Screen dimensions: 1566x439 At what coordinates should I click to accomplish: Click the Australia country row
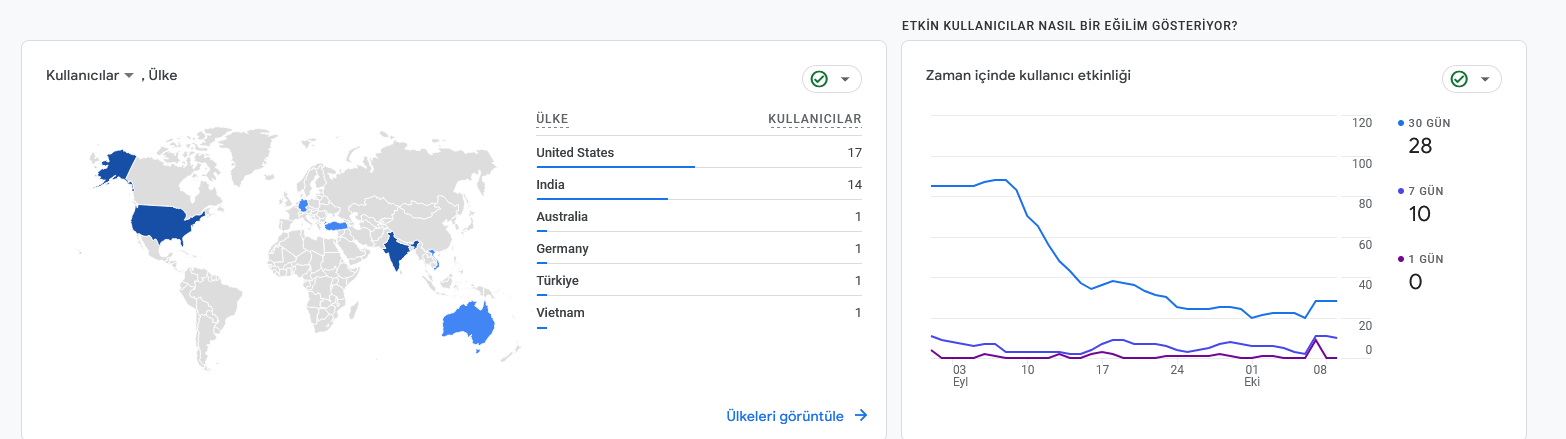pos(699,216)
